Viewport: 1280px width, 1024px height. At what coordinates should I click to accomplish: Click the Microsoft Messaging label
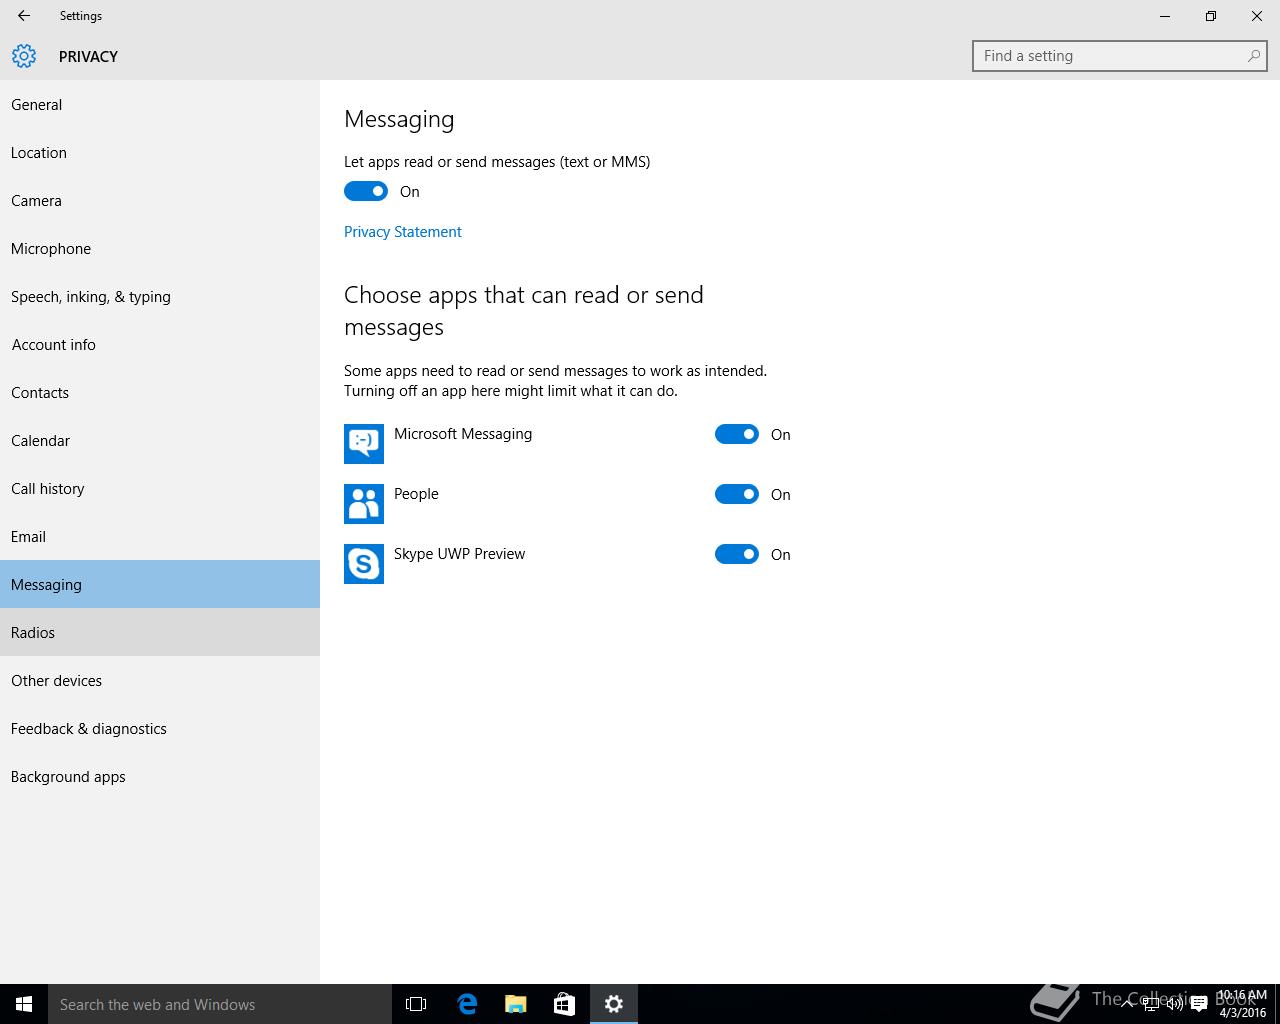pos(463,434)
